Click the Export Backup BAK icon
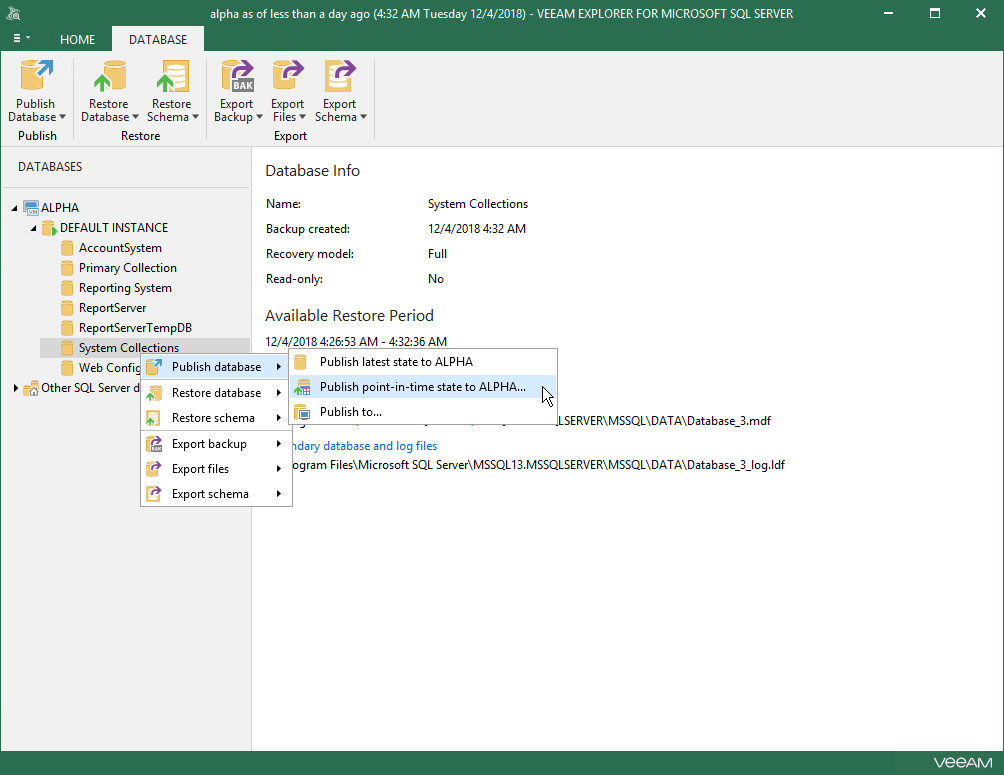The image size is (1004, 775). coord(238,76)
